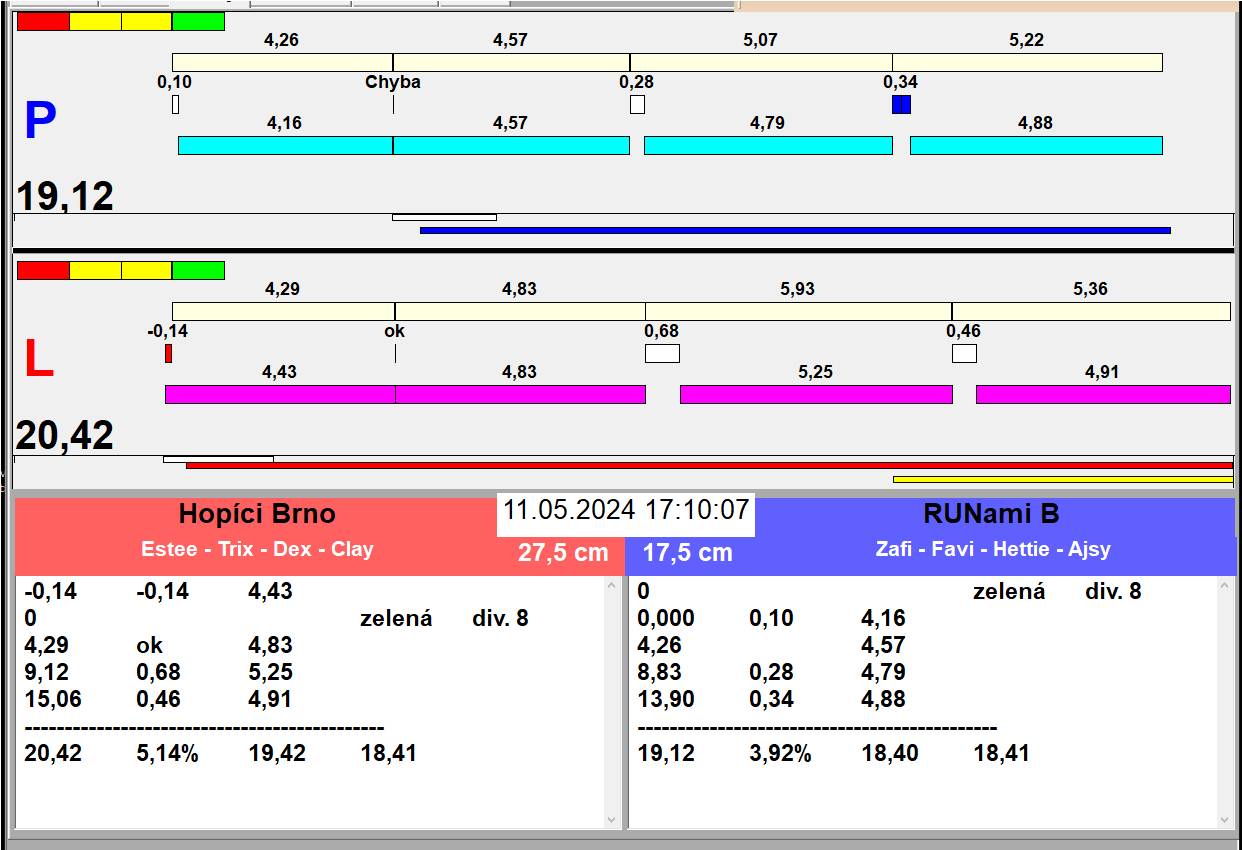This screenshot has width=1242, height=850.
Task: Click the blue total-time bar in lane P
Action: (795, 230)
